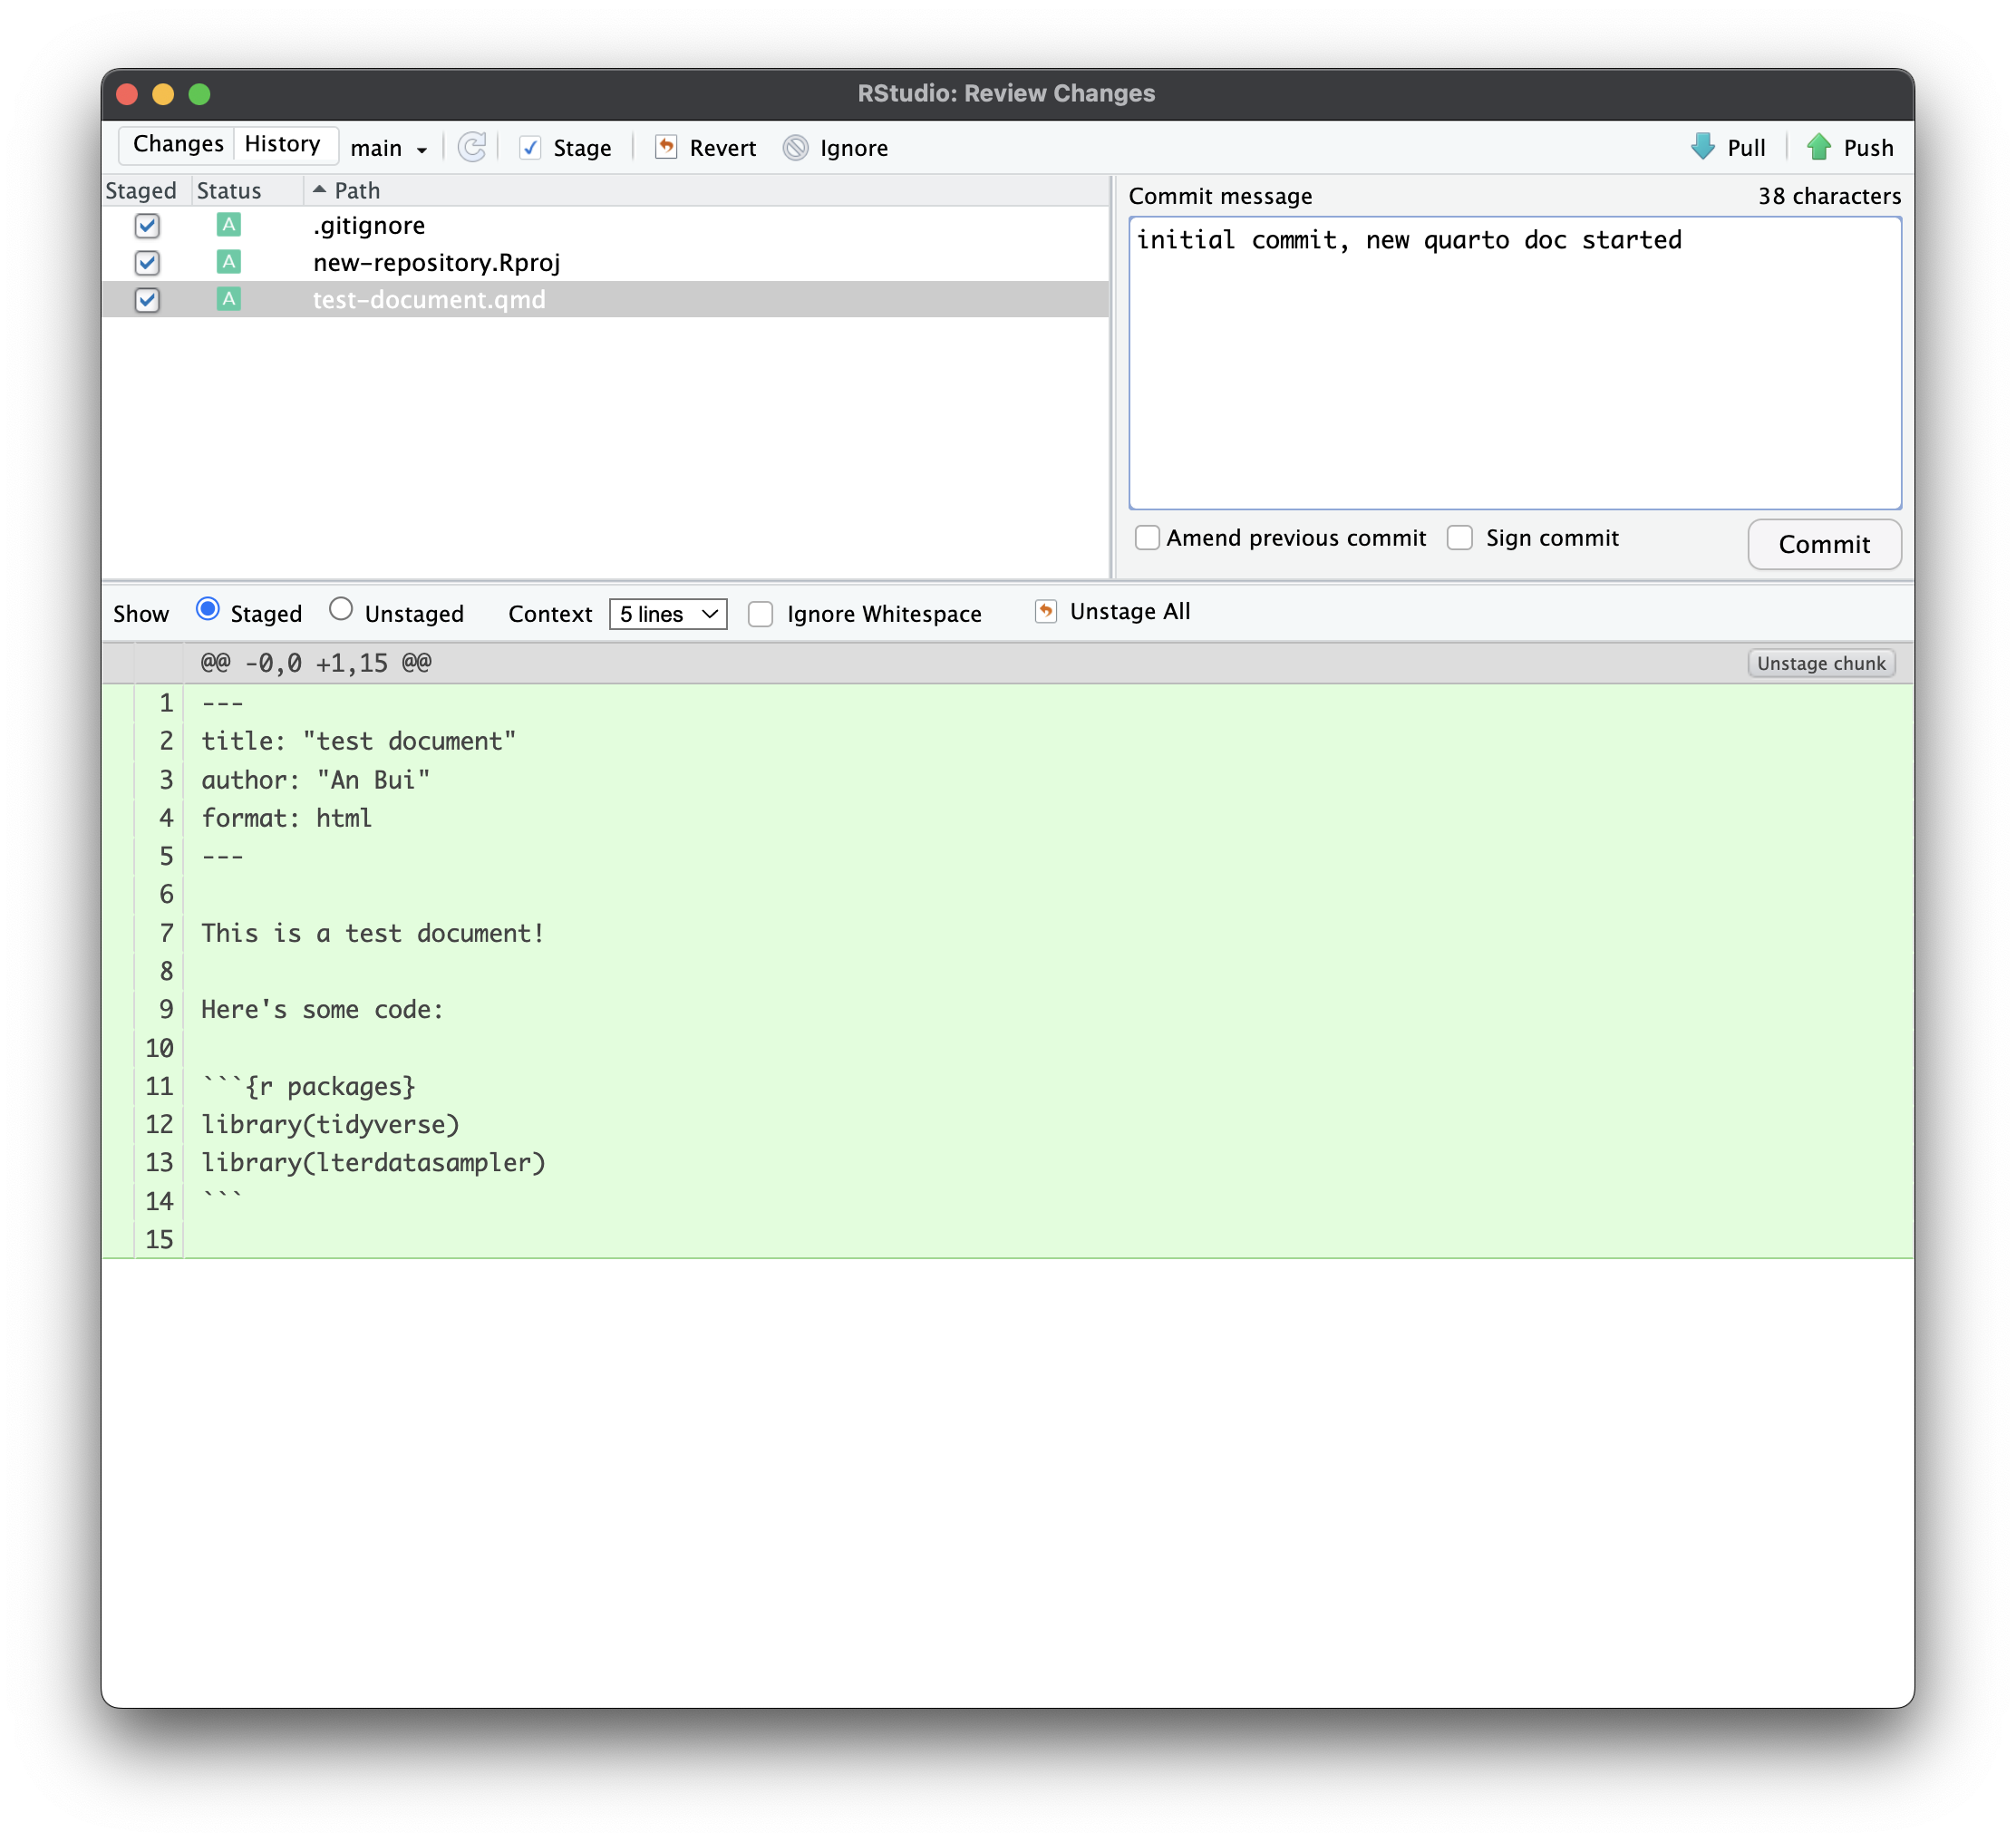Select the Changes tab

pos(178,144)
